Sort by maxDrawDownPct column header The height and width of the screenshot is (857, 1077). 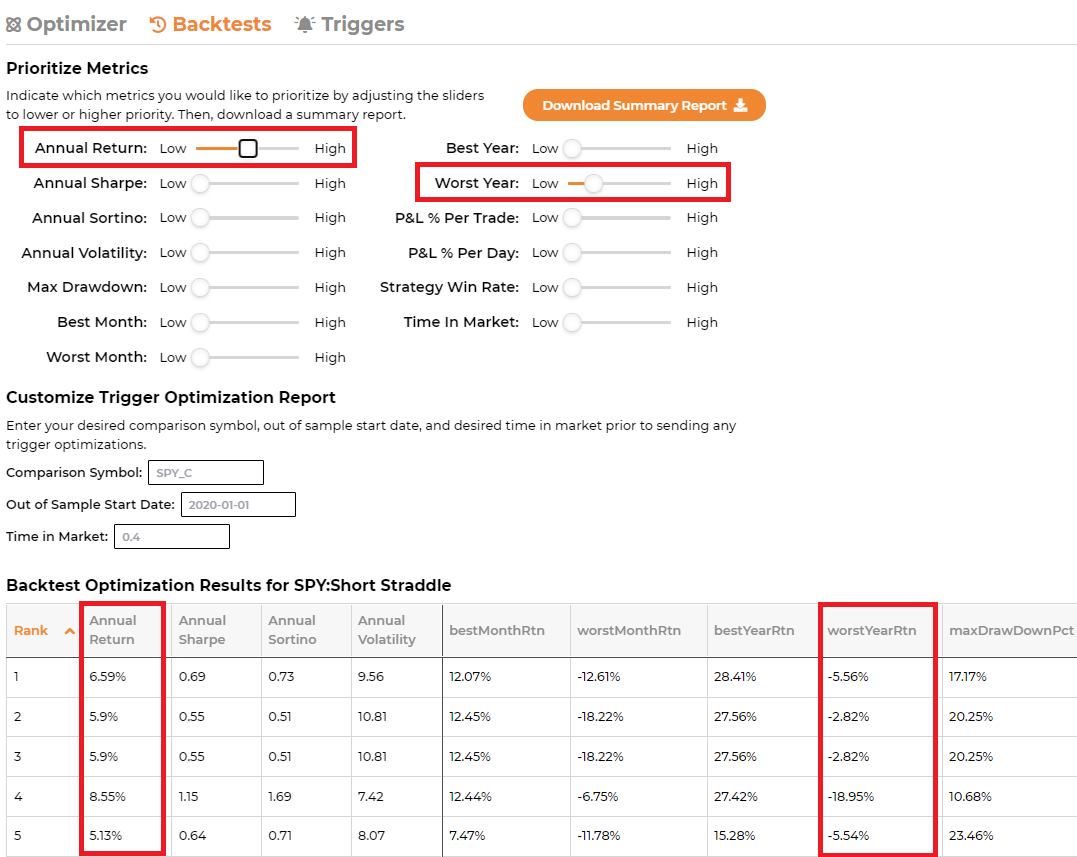1011,630
